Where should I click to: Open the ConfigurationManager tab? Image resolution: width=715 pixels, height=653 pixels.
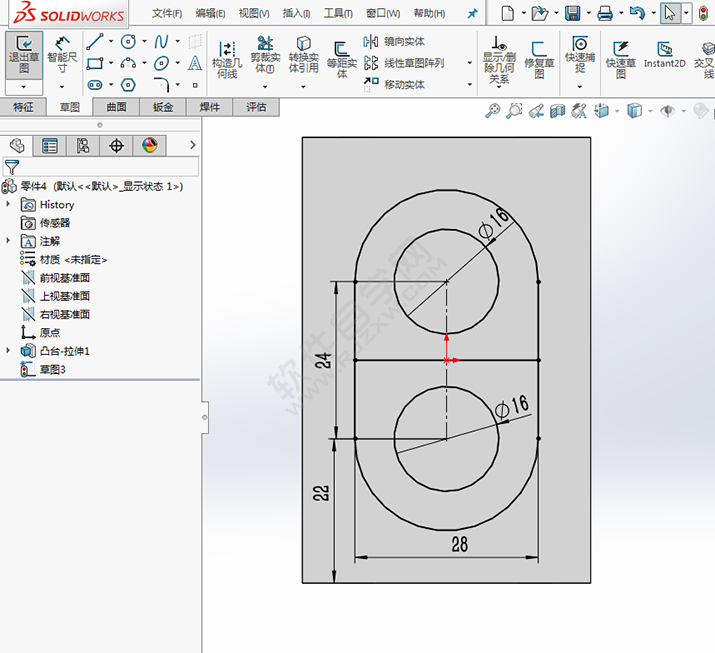(83, 146)
